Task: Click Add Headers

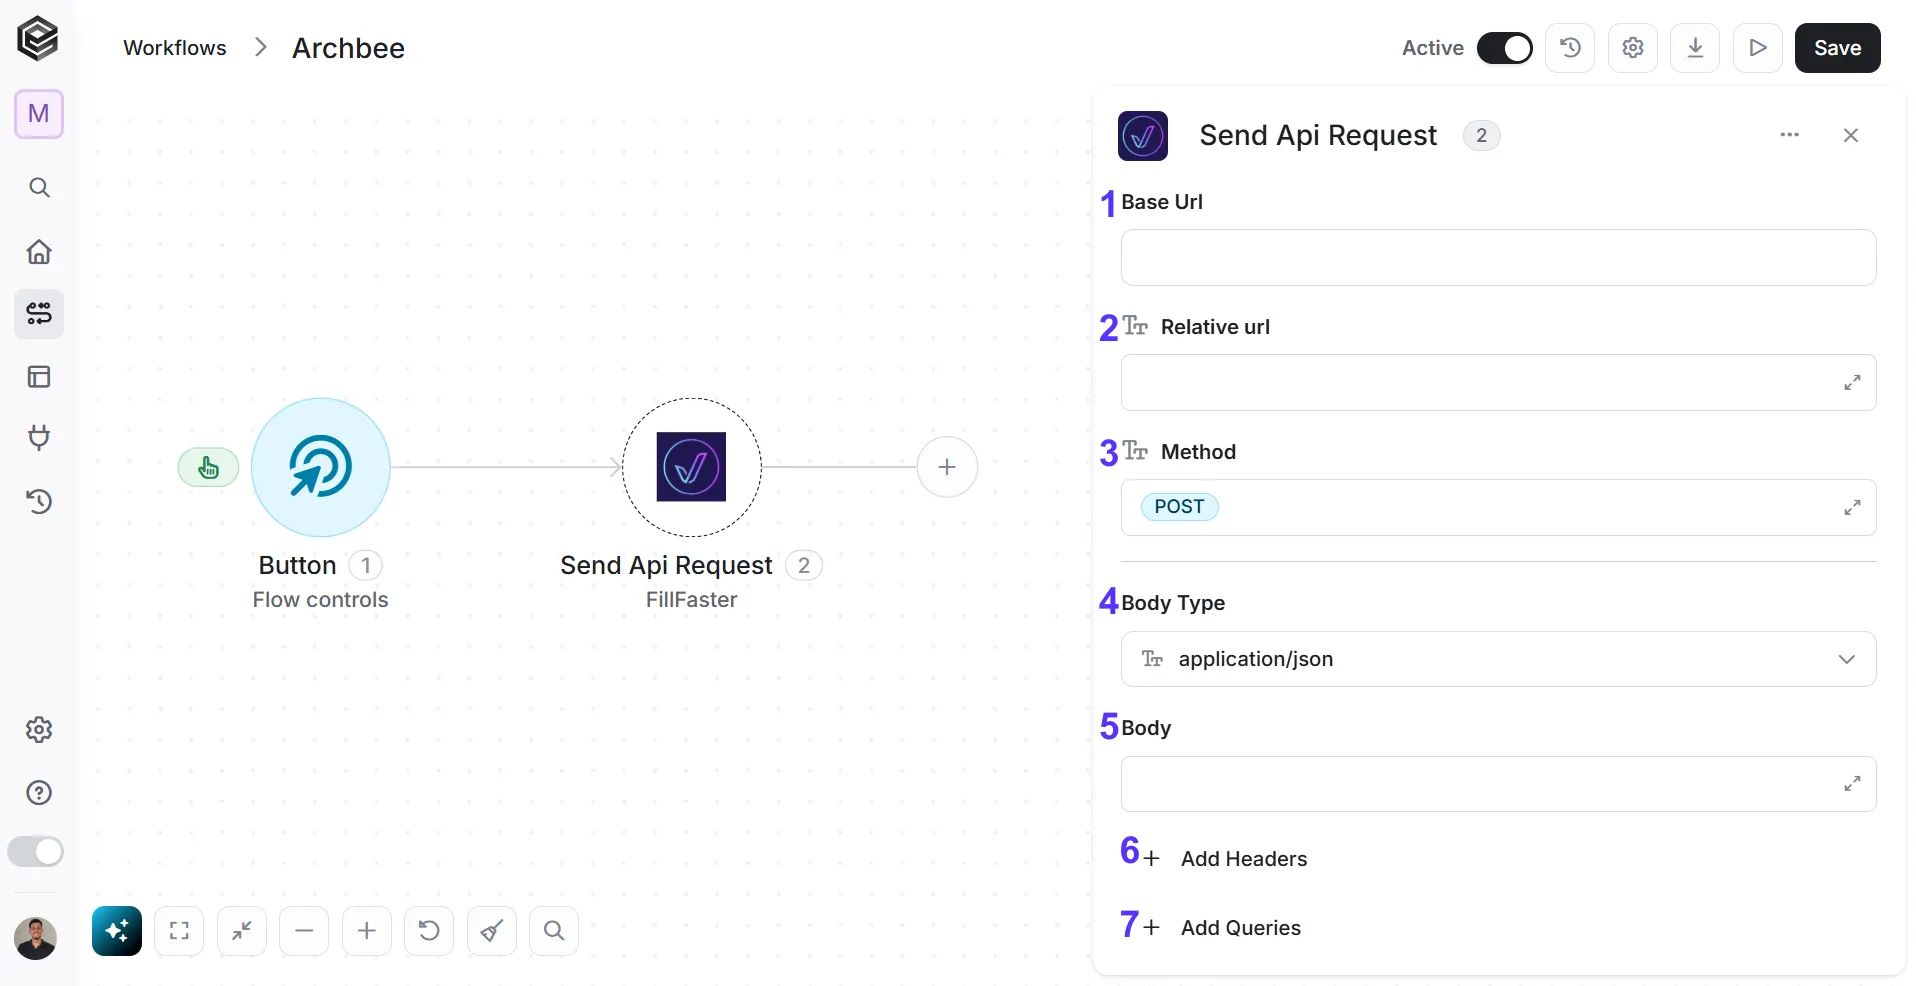Action: pyautogui.click(x=1225, y=859)
